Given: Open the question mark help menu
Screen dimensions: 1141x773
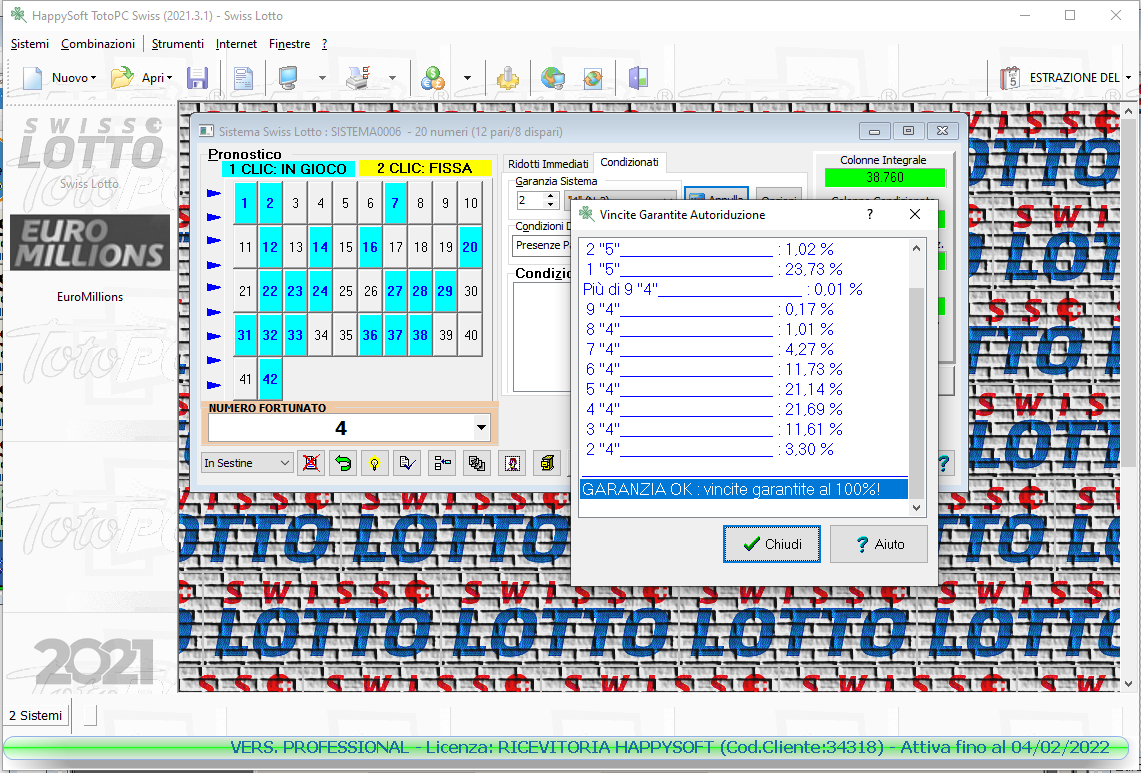Looking at the screenshot, I should point(325,44).
